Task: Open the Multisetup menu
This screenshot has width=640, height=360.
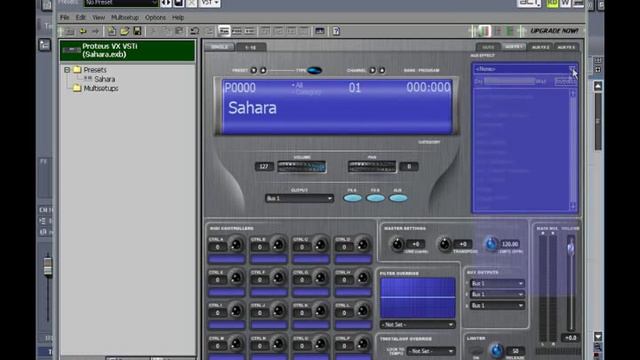Action: click(x=125, y=18)
